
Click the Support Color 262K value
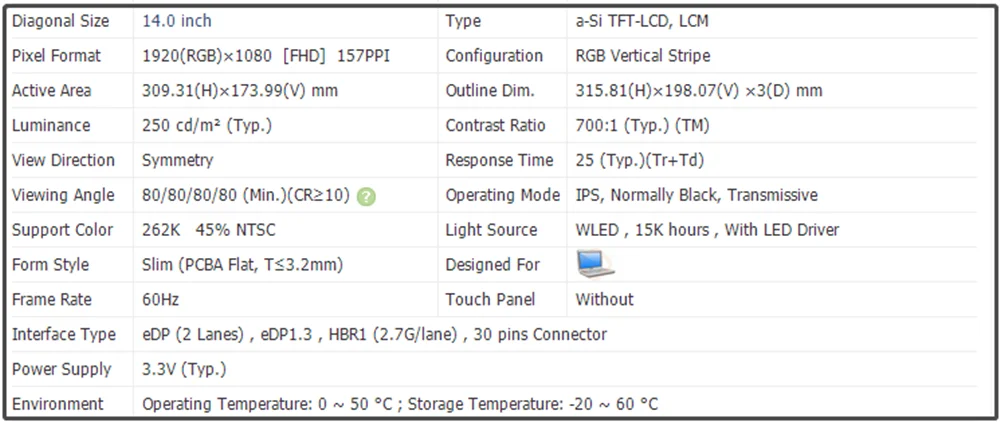tap(209, 229)
